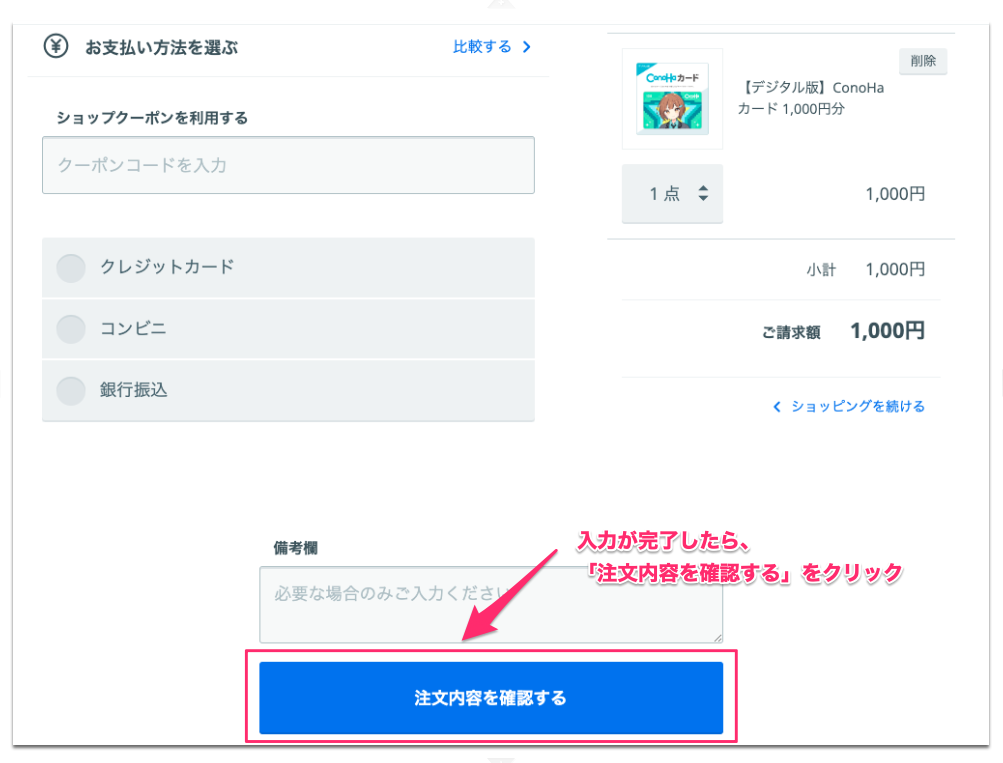Choose コンビニ as the payment method

[71, 329]
